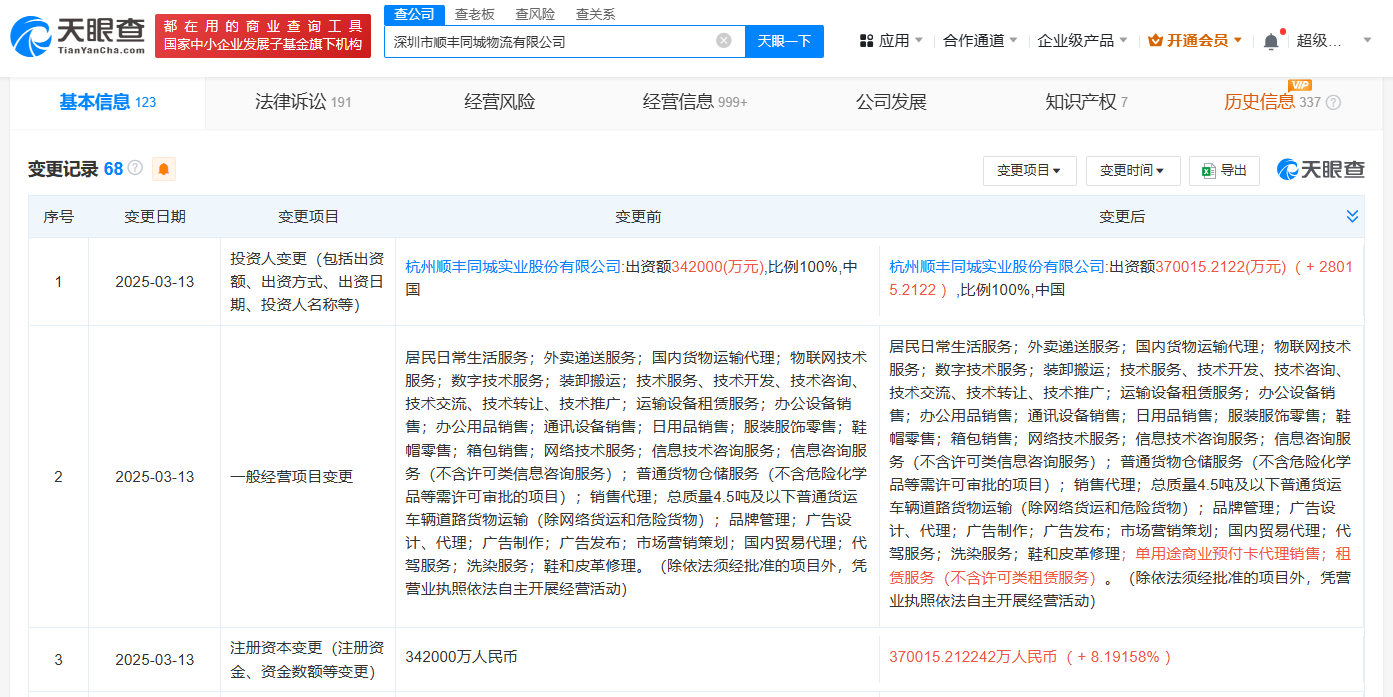The image size is (1393, 697).
Task: Click the Tianyancha watermark logo above the table
Action: [x=1318, y=168]
